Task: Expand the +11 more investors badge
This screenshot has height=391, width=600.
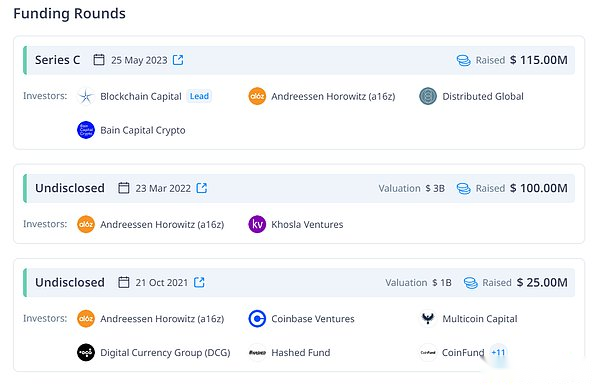Action: (498, 352)
